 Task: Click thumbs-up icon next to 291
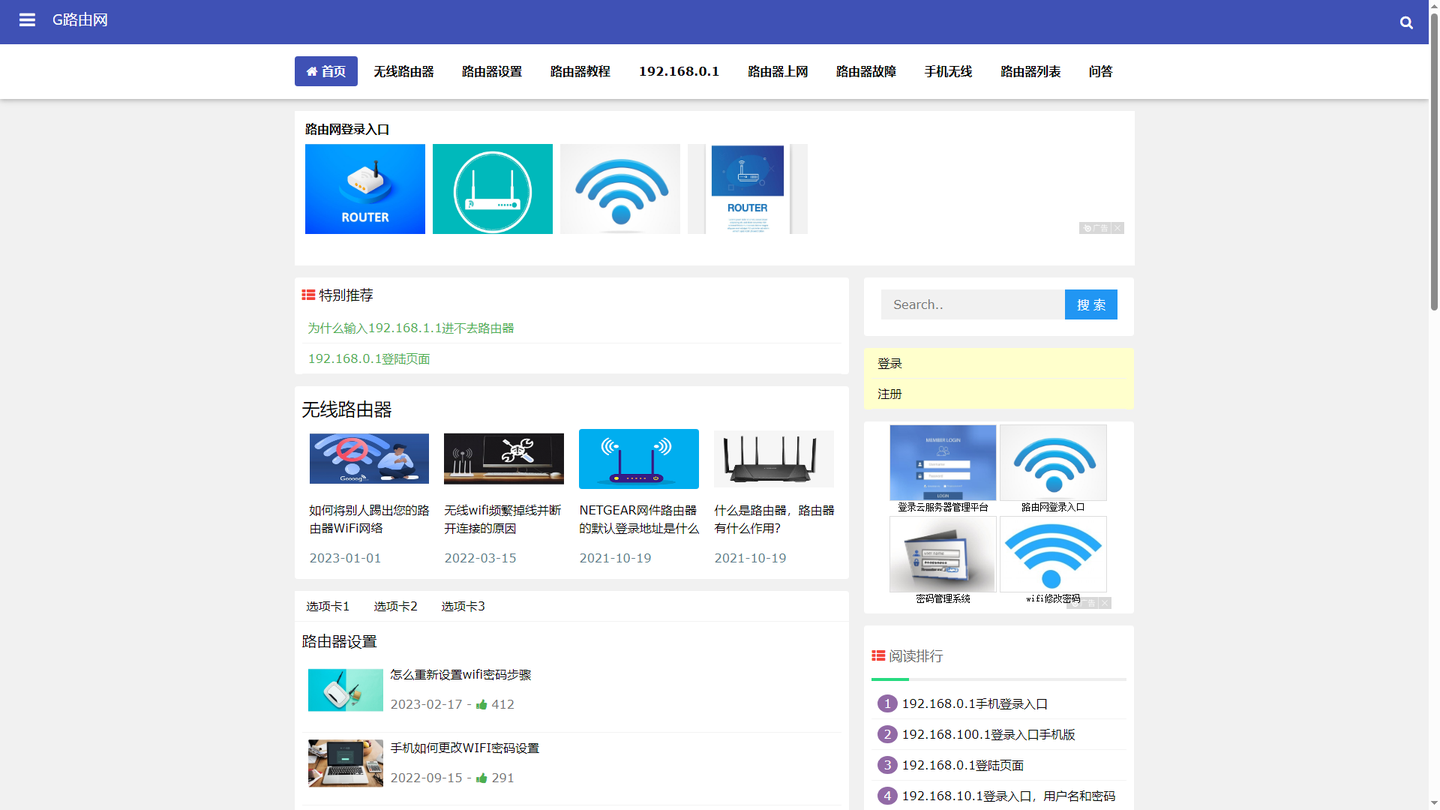481,778
